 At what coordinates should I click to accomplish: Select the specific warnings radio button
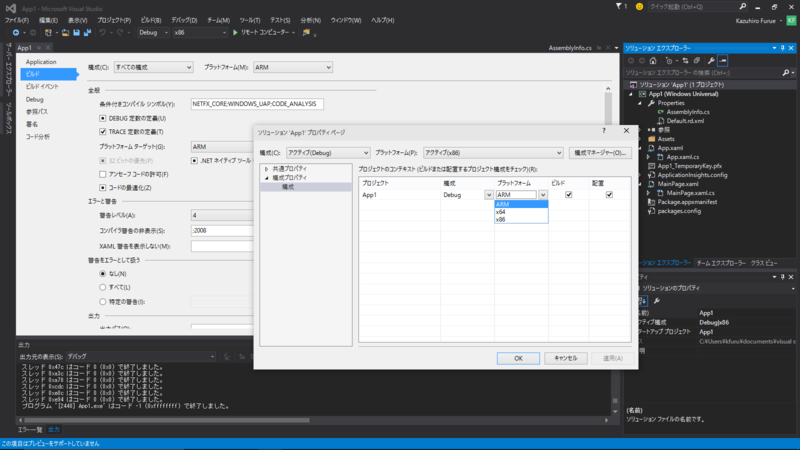click(103, 302)
